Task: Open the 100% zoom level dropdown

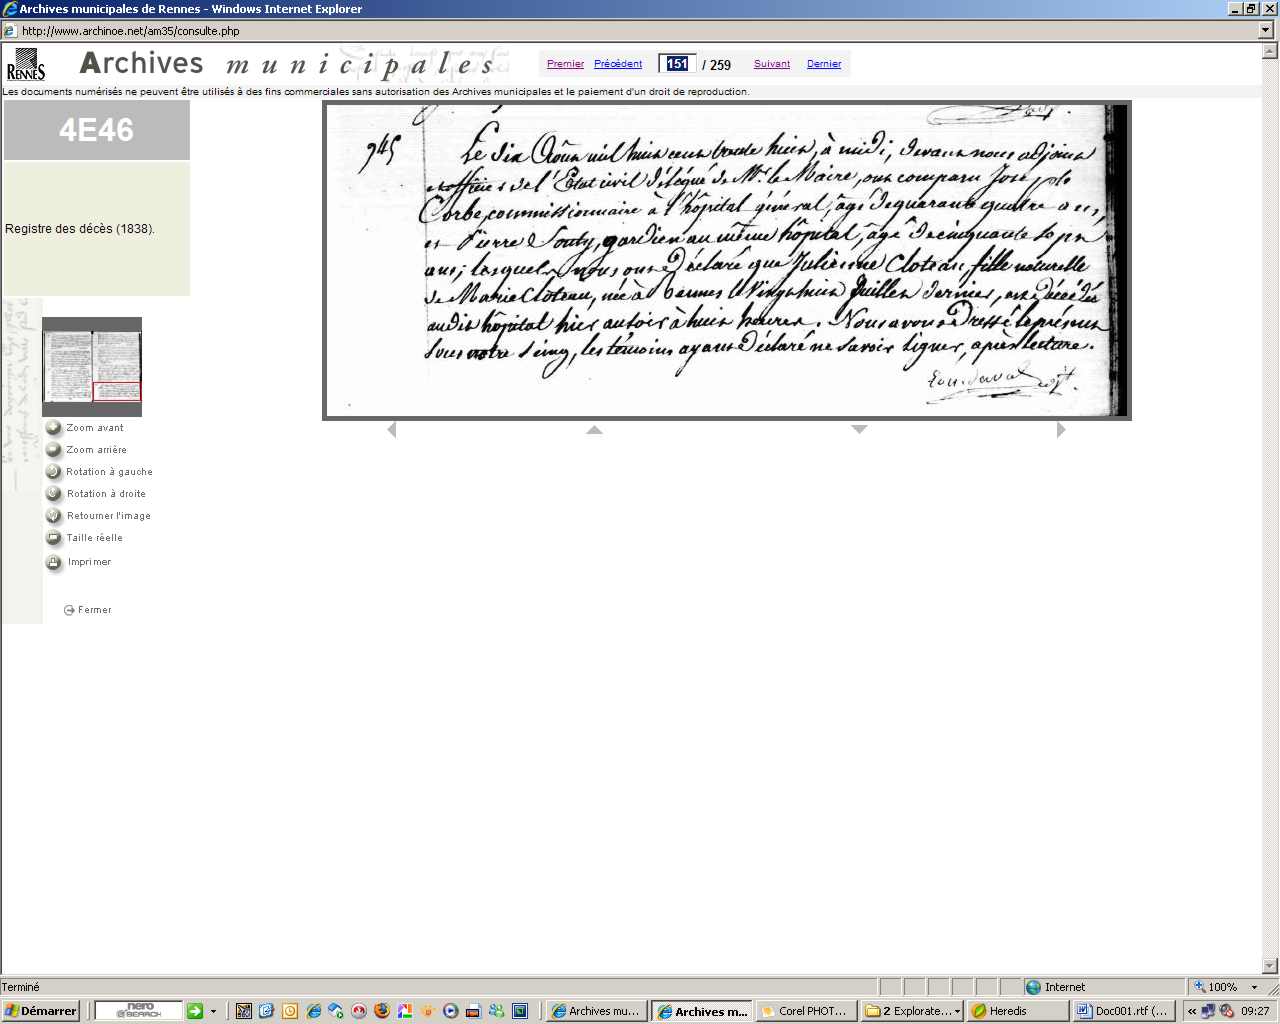Action: click(1254, 987)
